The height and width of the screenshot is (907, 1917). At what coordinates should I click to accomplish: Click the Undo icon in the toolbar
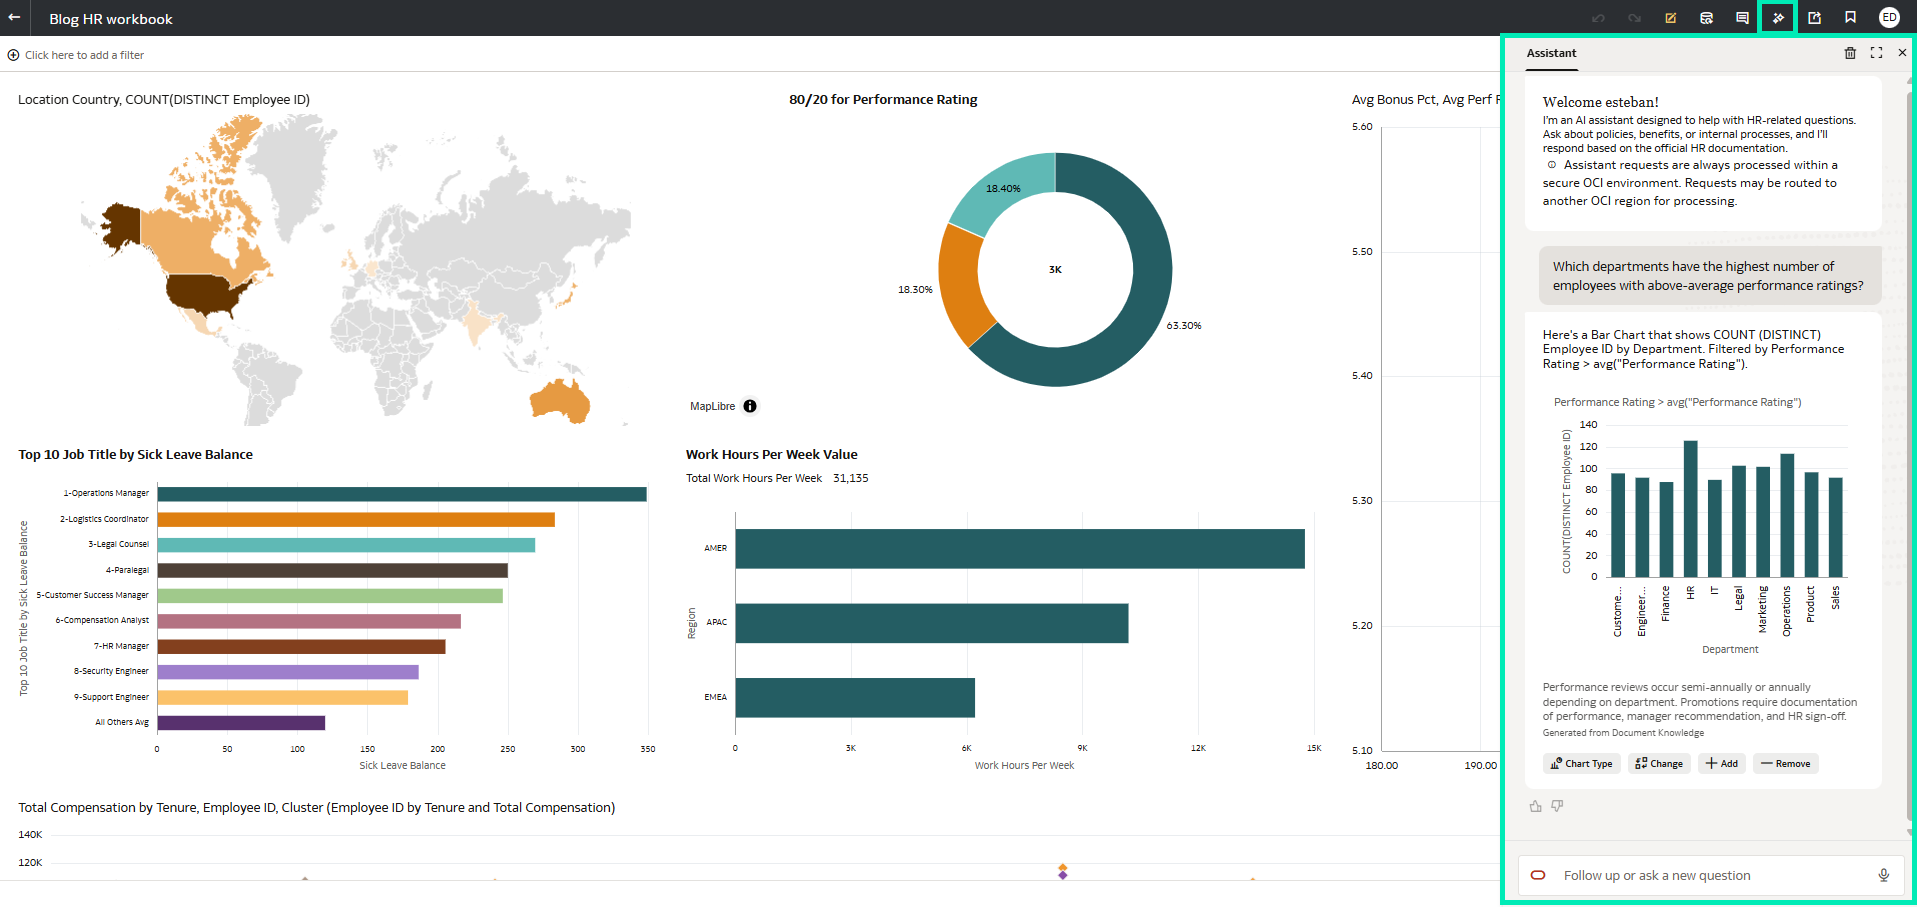click(x=1598, y=18)
